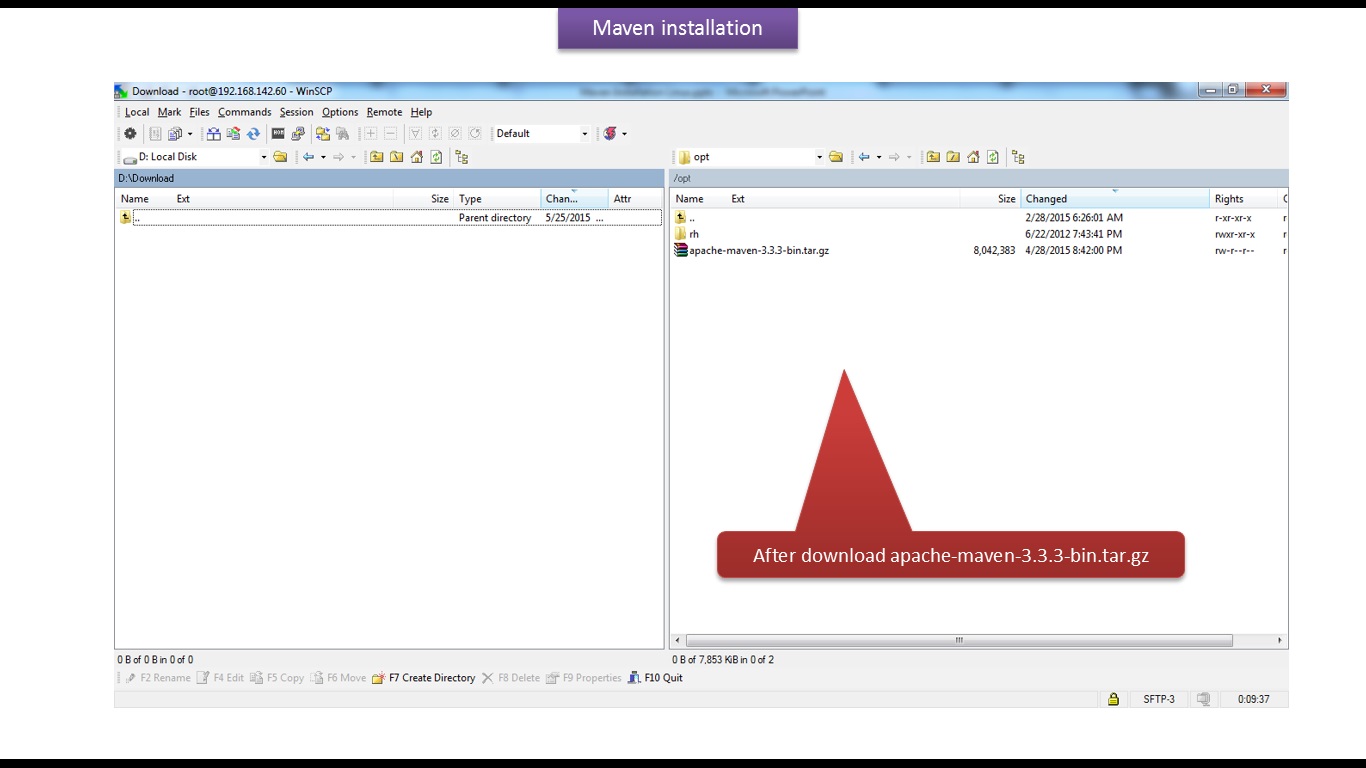Click F2 Rename button
Viewport: 1366px width, 768px height.
click(157, 678)
